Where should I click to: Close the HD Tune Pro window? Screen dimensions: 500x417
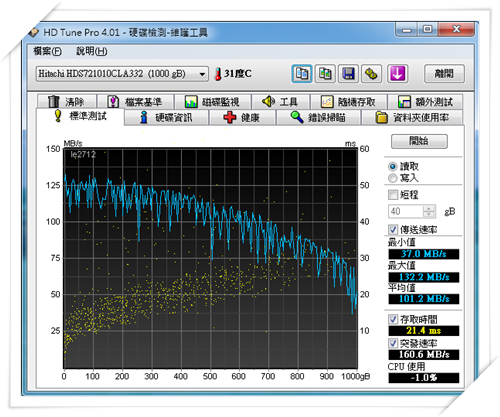[x=456, y=30]
